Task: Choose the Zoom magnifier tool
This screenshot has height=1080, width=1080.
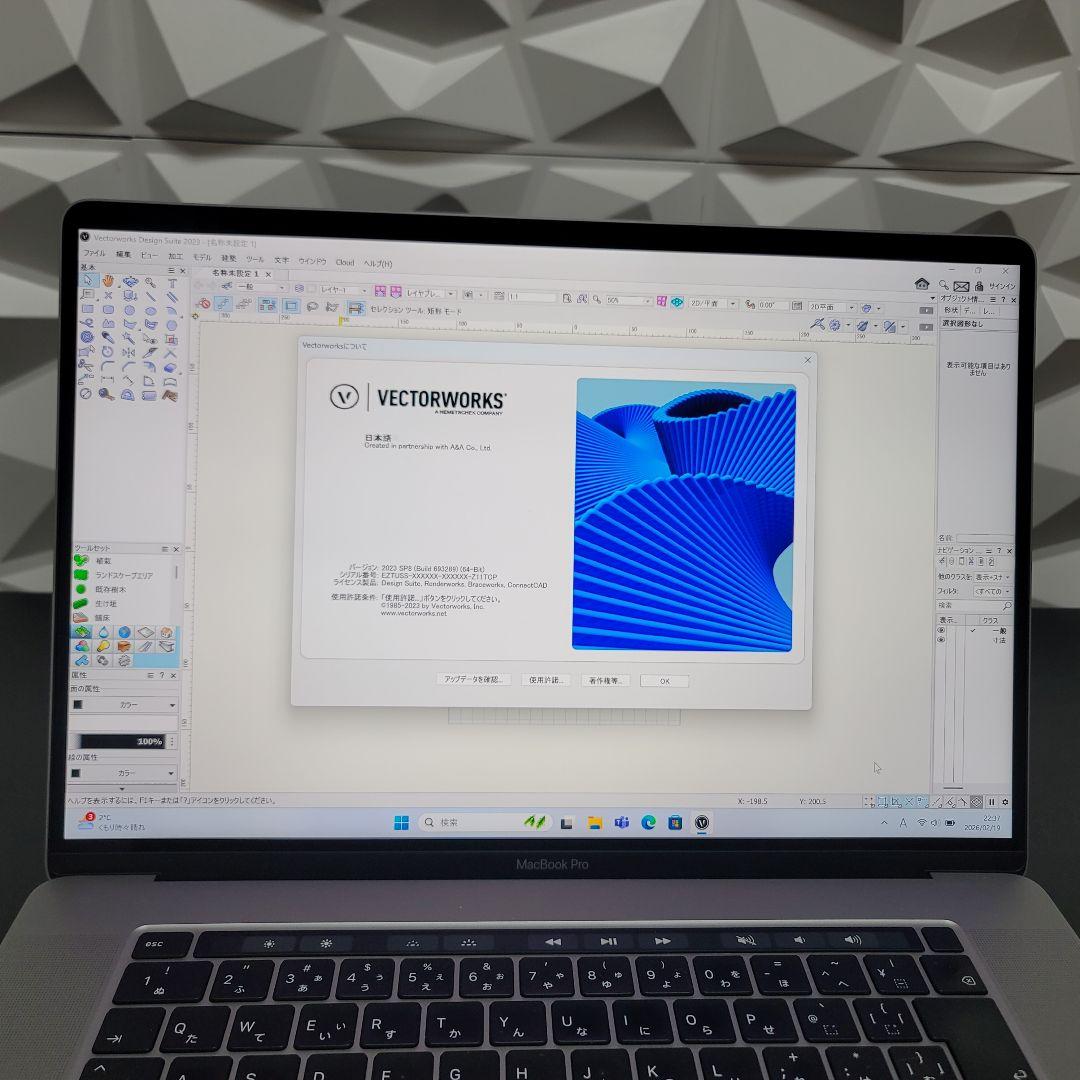Action: tap(150, 281)
